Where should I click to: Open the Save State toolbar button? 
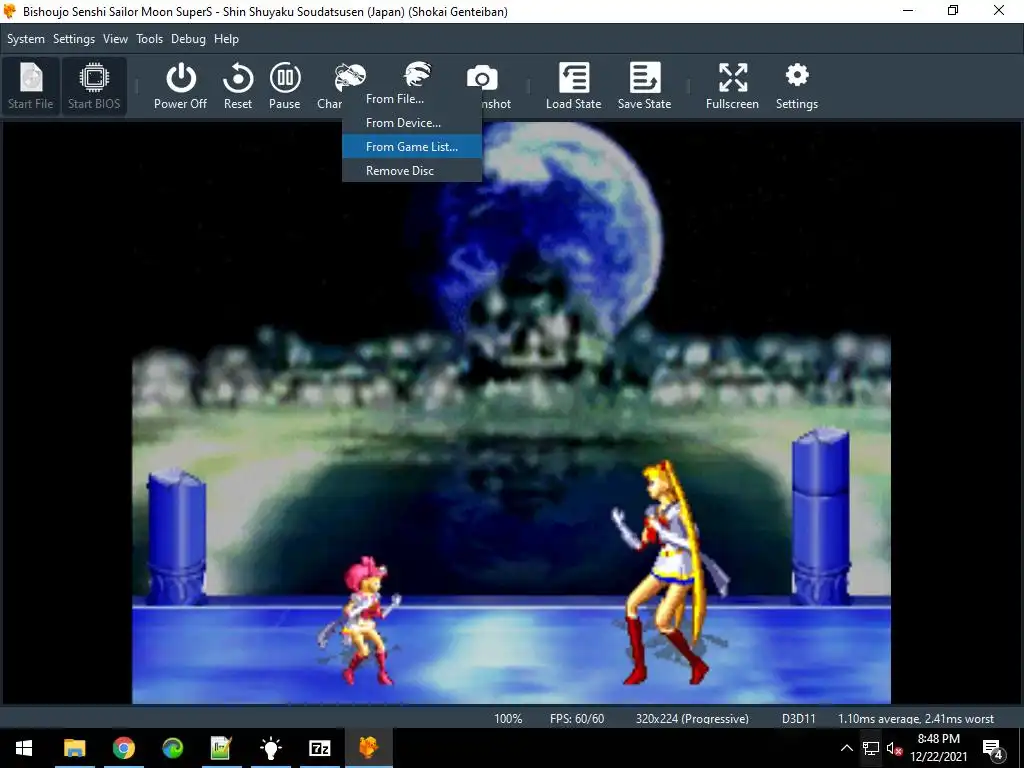pos(645,86)
